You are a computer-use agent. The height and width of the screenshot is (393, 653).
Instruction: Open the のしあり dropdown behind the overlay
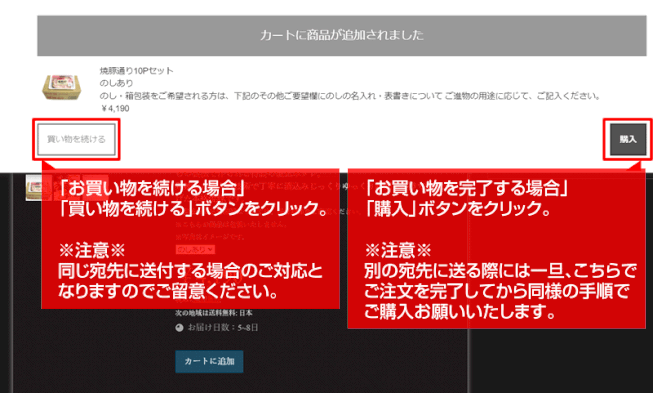click(195, 249)
